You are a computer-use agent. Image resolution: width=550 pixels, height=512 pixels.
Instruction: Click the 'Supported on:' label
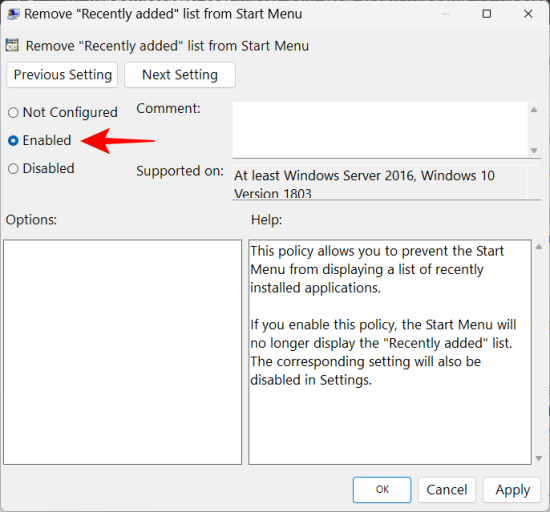point(180,171)
